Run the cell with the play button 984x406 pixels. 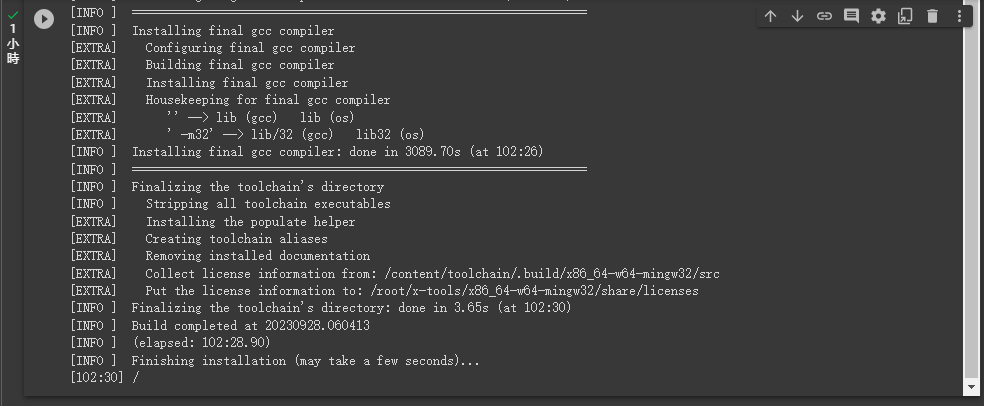pyautogui.click(x=44, y=19)
